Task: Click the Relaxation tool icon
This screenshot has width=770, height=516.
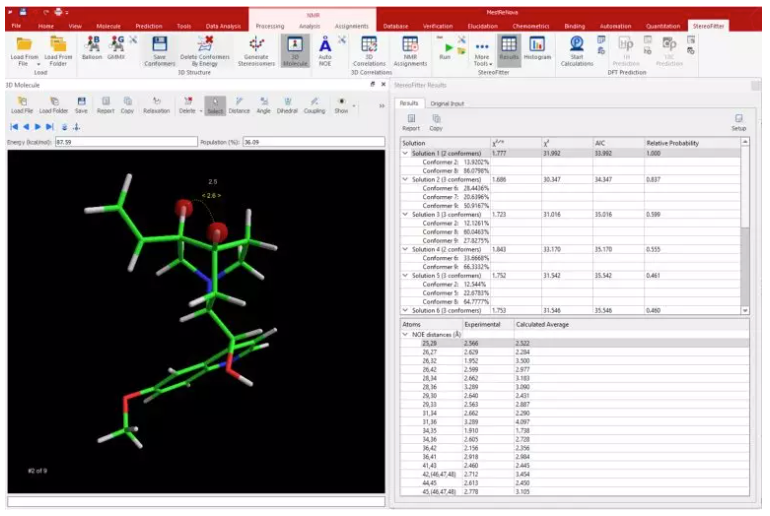Action: [x=157, y=105]
